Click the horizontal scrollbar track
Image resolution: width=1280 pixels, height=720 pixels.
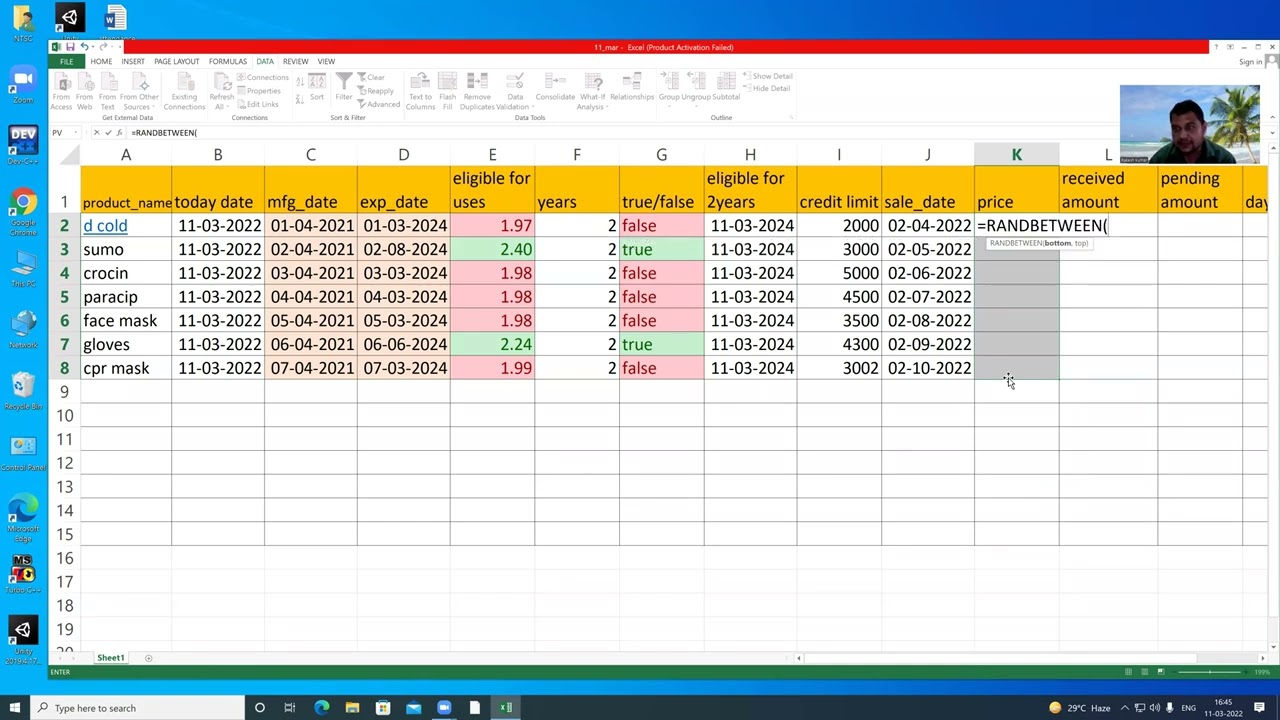point(1030,658)
